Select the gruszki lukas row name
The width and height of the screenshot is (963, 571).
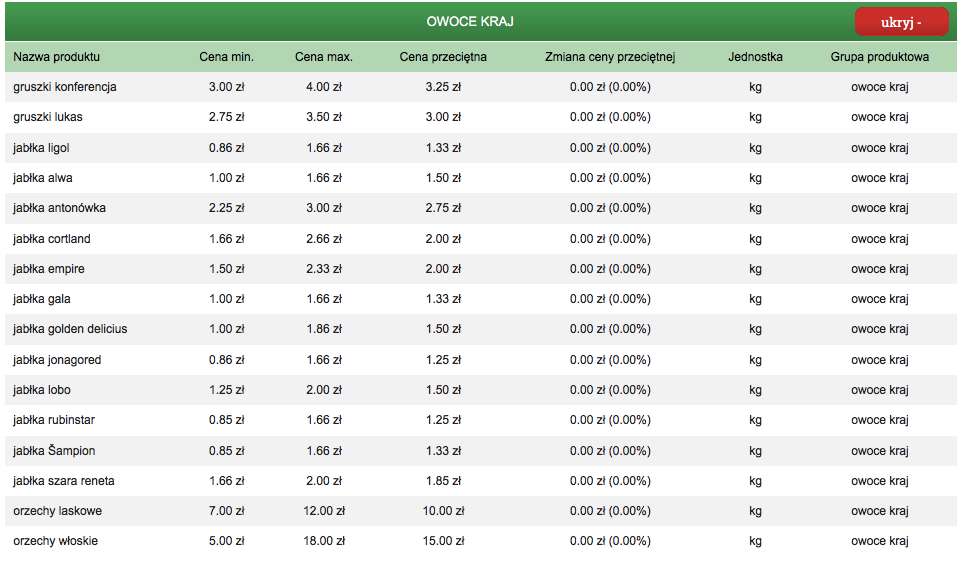(x=47, y=117)
